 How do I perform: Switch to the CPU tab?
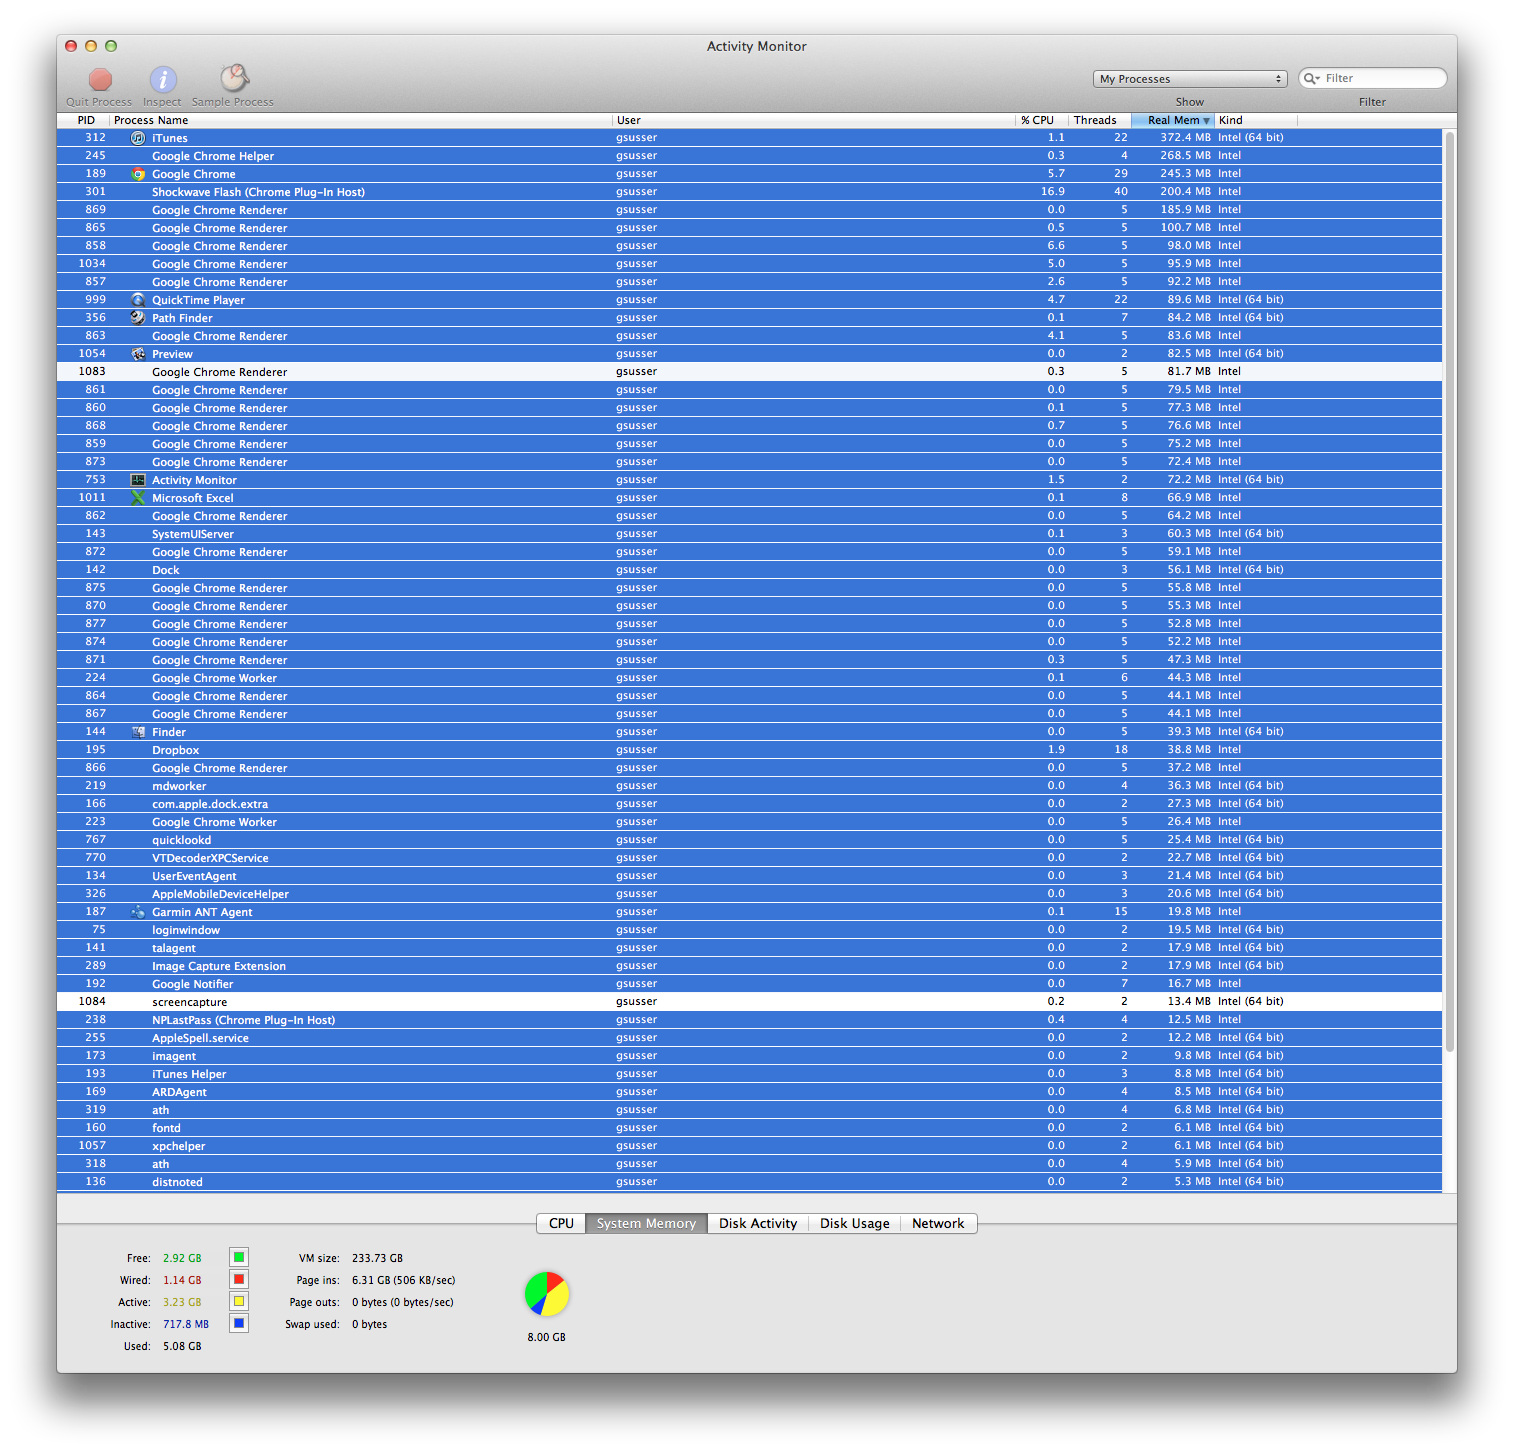[x=561, y=1223]
